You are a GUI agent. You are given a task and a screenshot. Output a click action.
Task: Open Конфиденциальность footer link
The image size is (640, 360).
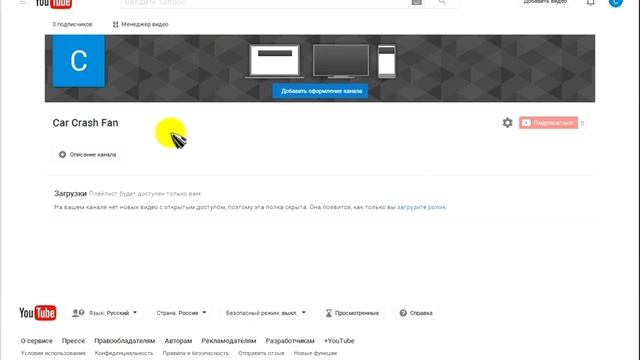pyautogui.click(x=124, y=353)
